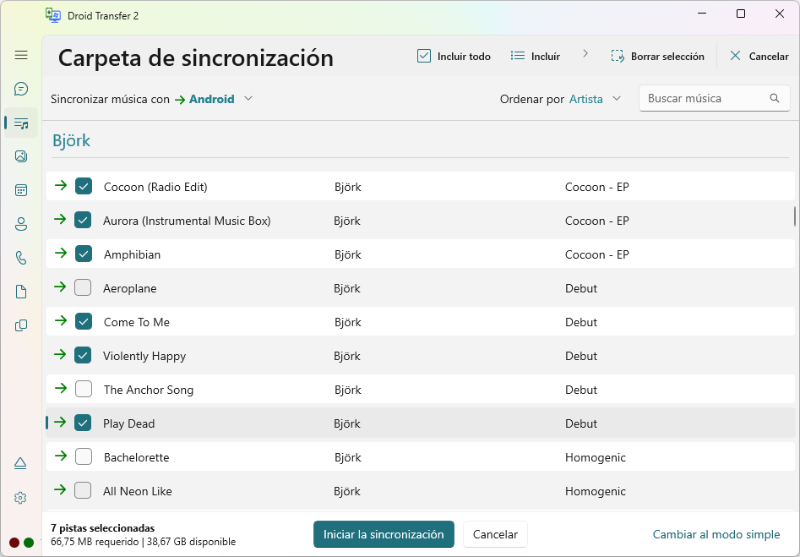Screen dimensions: 800x557
Task: Open the sync target Android dropdown
Action: coord(214,99)
